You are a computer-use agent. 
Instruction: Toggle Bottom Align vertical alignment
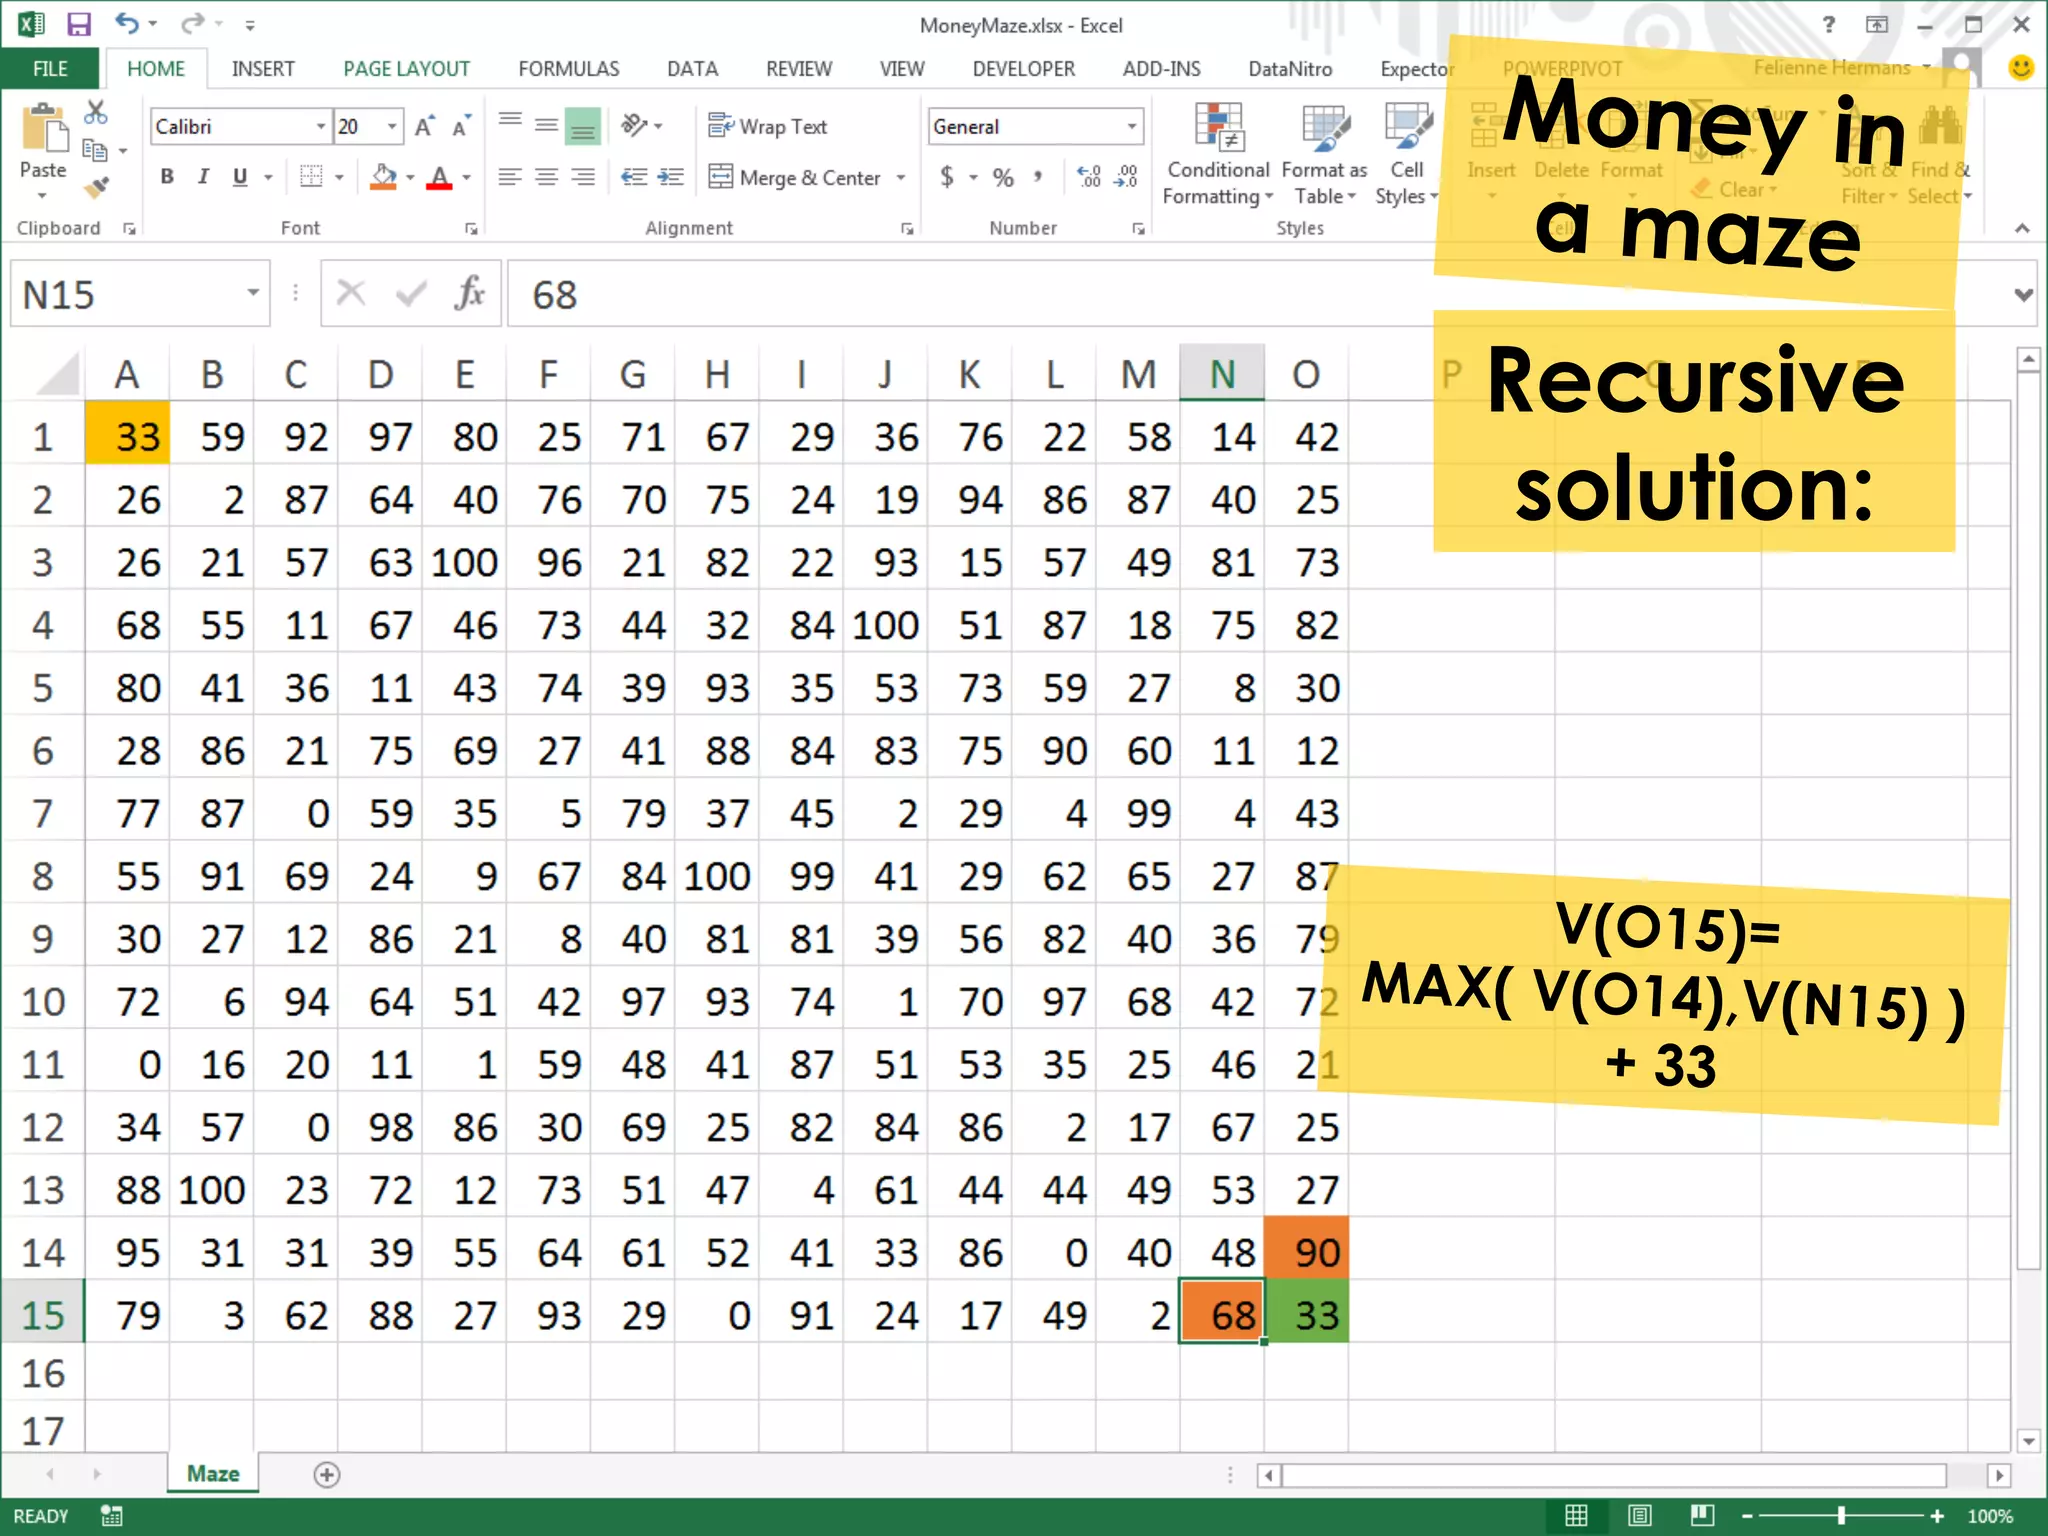pos(583,126)
